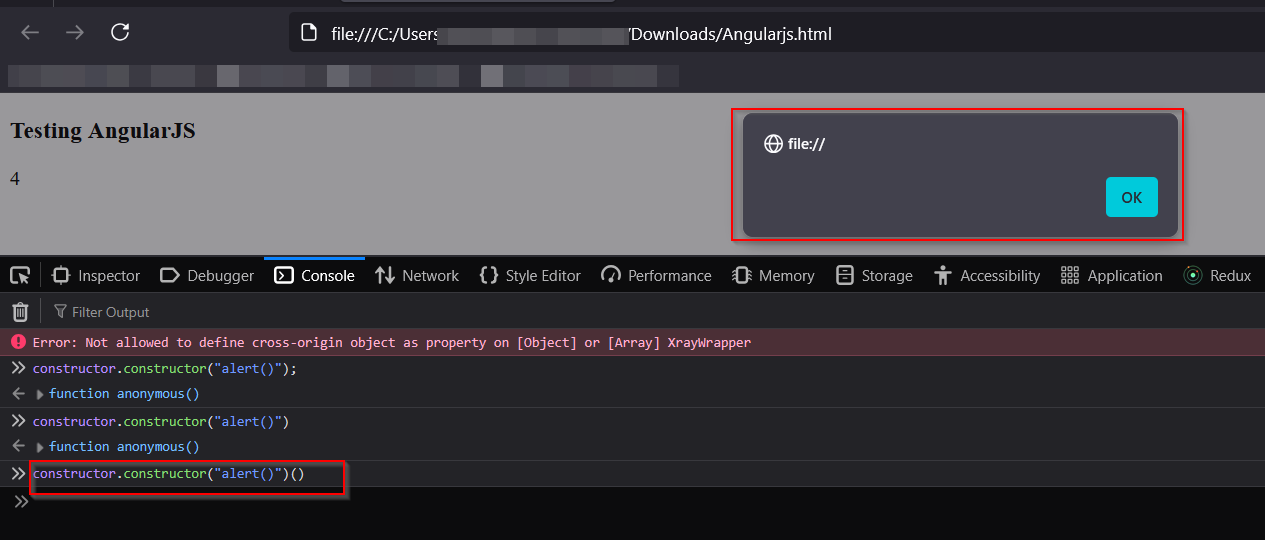Open the Storage tab
Screen dimensions: 1265x540
tap(874, 276)
